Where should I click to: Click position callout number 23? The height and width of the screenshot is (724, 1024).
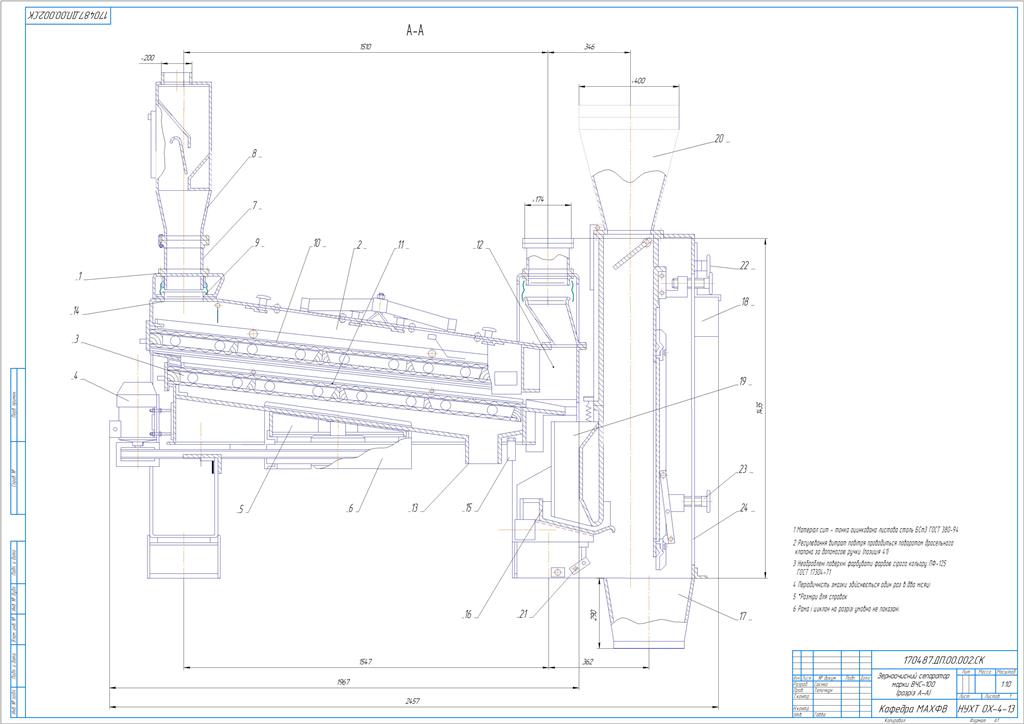[743, 469]
